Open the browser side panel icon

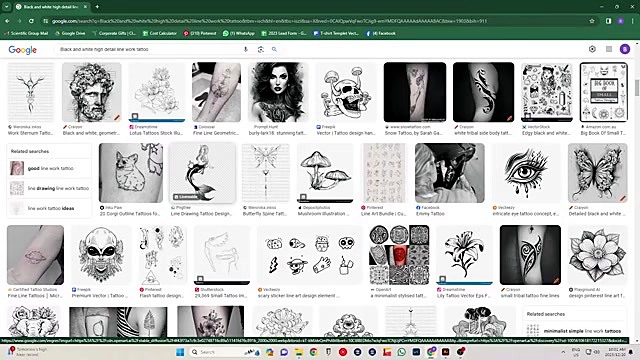coord(609,21)
